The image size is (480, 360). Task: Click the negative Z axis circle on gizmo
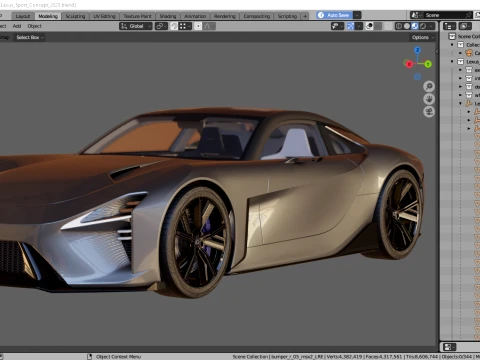pos(417,77)
